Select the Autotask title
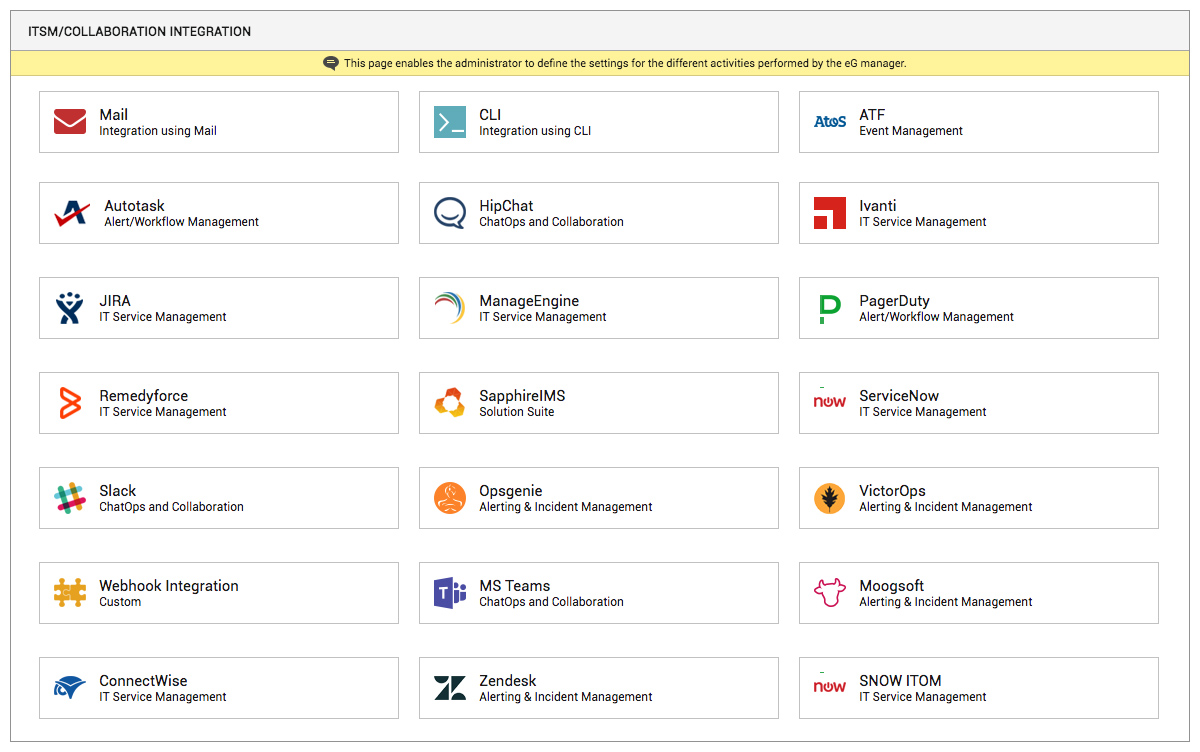Screen dimensions: 1200x752 pyautogui.click(x=135, y=206)
